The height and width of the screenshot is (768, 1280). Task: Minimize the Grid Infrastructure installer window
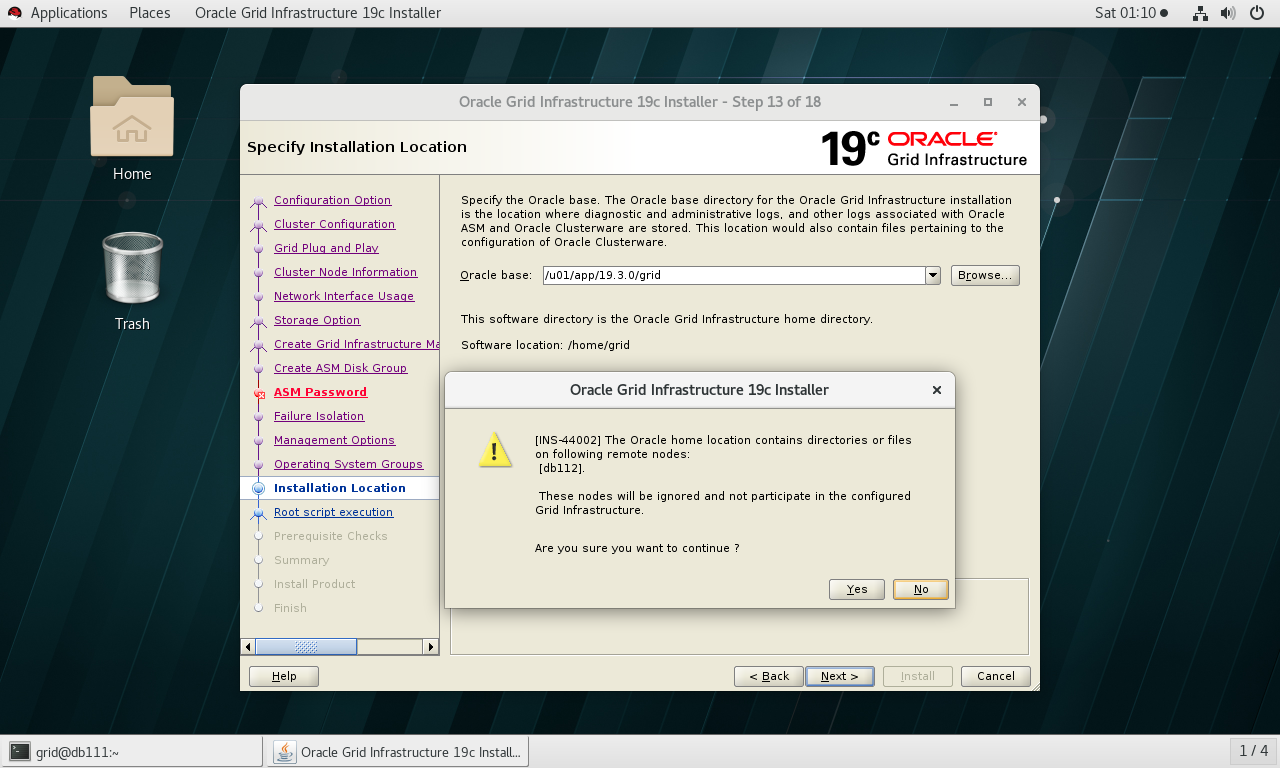(x=956, y=102)
